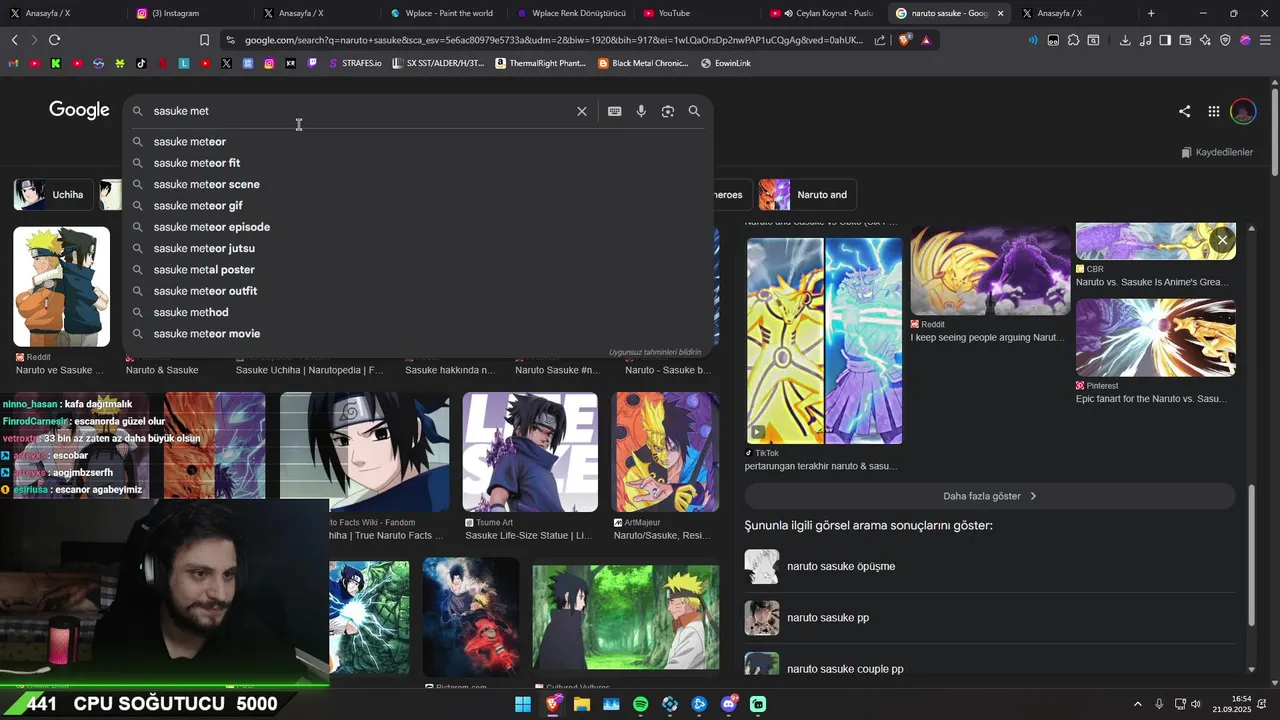Open Brave Shields lion icon

point(905,40)
